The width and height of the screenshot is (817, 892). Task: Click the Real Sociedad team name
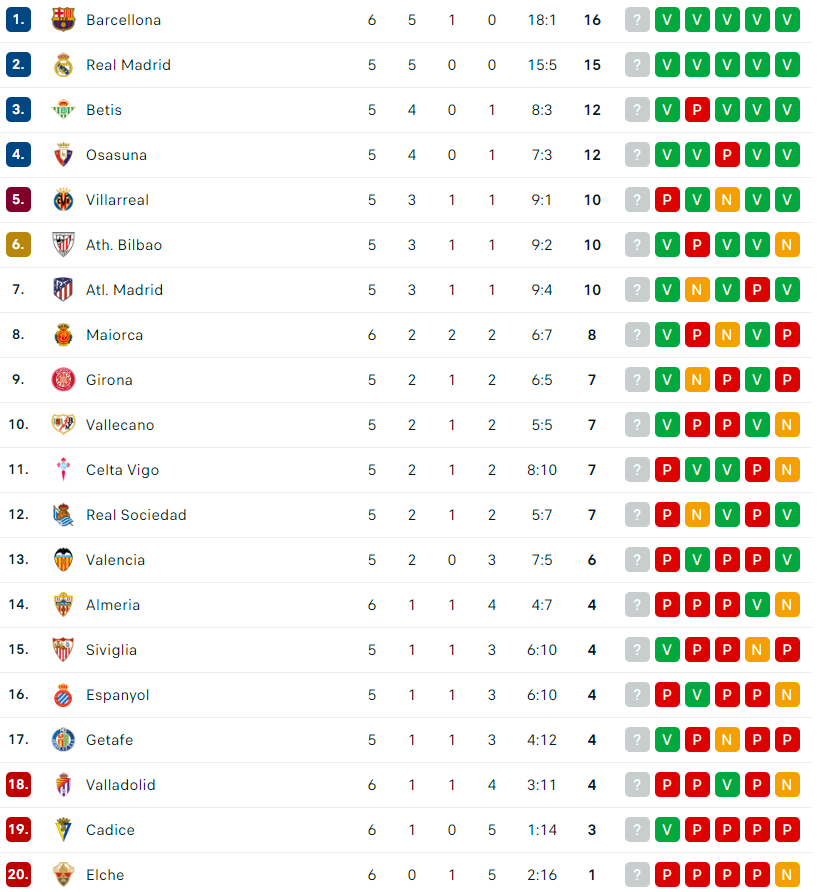pyautogui.click(x=136, y=515)
